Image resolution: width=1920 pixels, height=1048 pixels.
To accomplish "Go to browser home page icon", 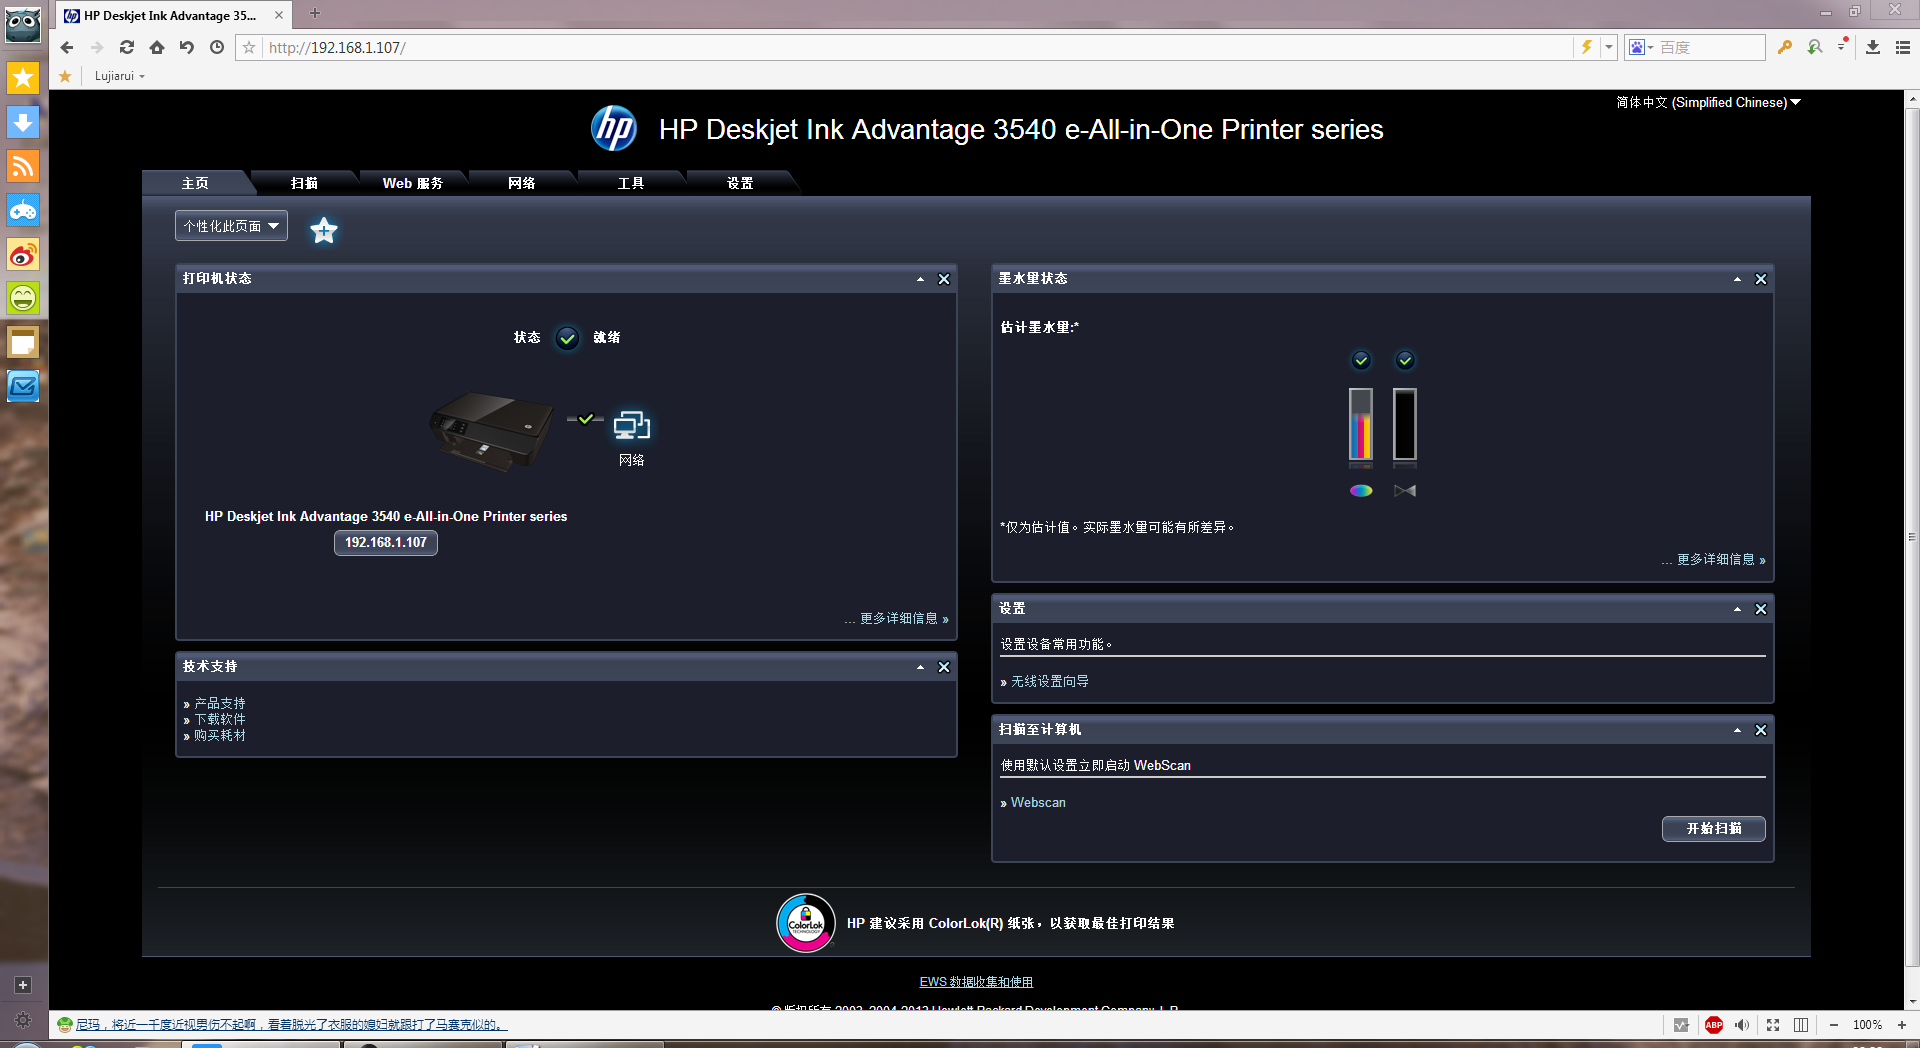I will coord(157,47).
